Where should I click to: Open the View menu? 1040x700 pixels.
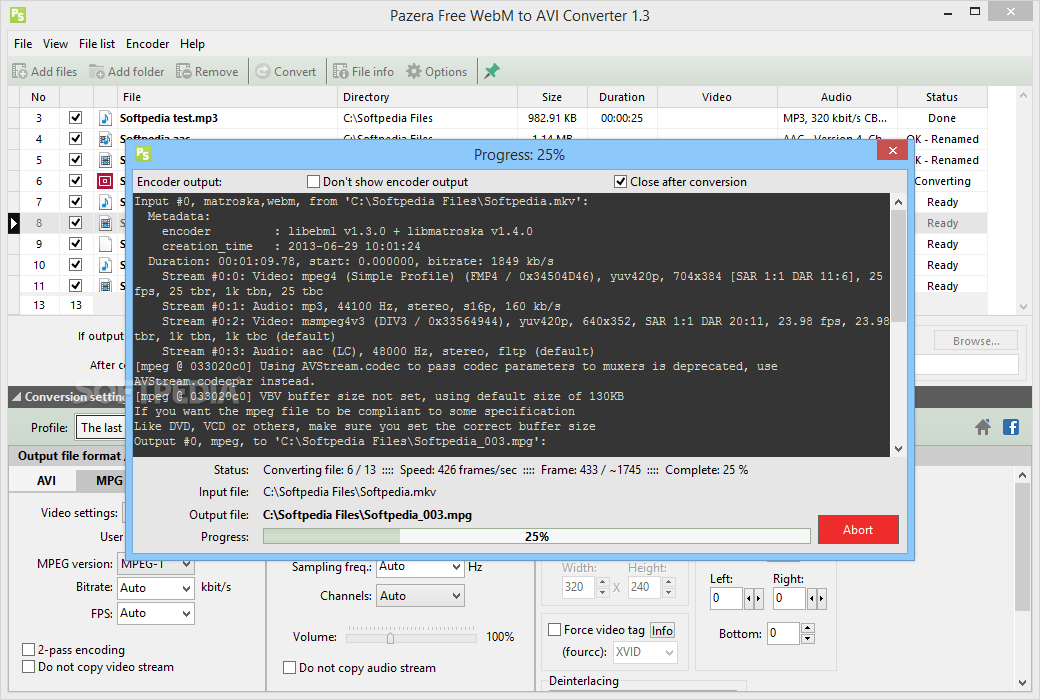(55, 44)
